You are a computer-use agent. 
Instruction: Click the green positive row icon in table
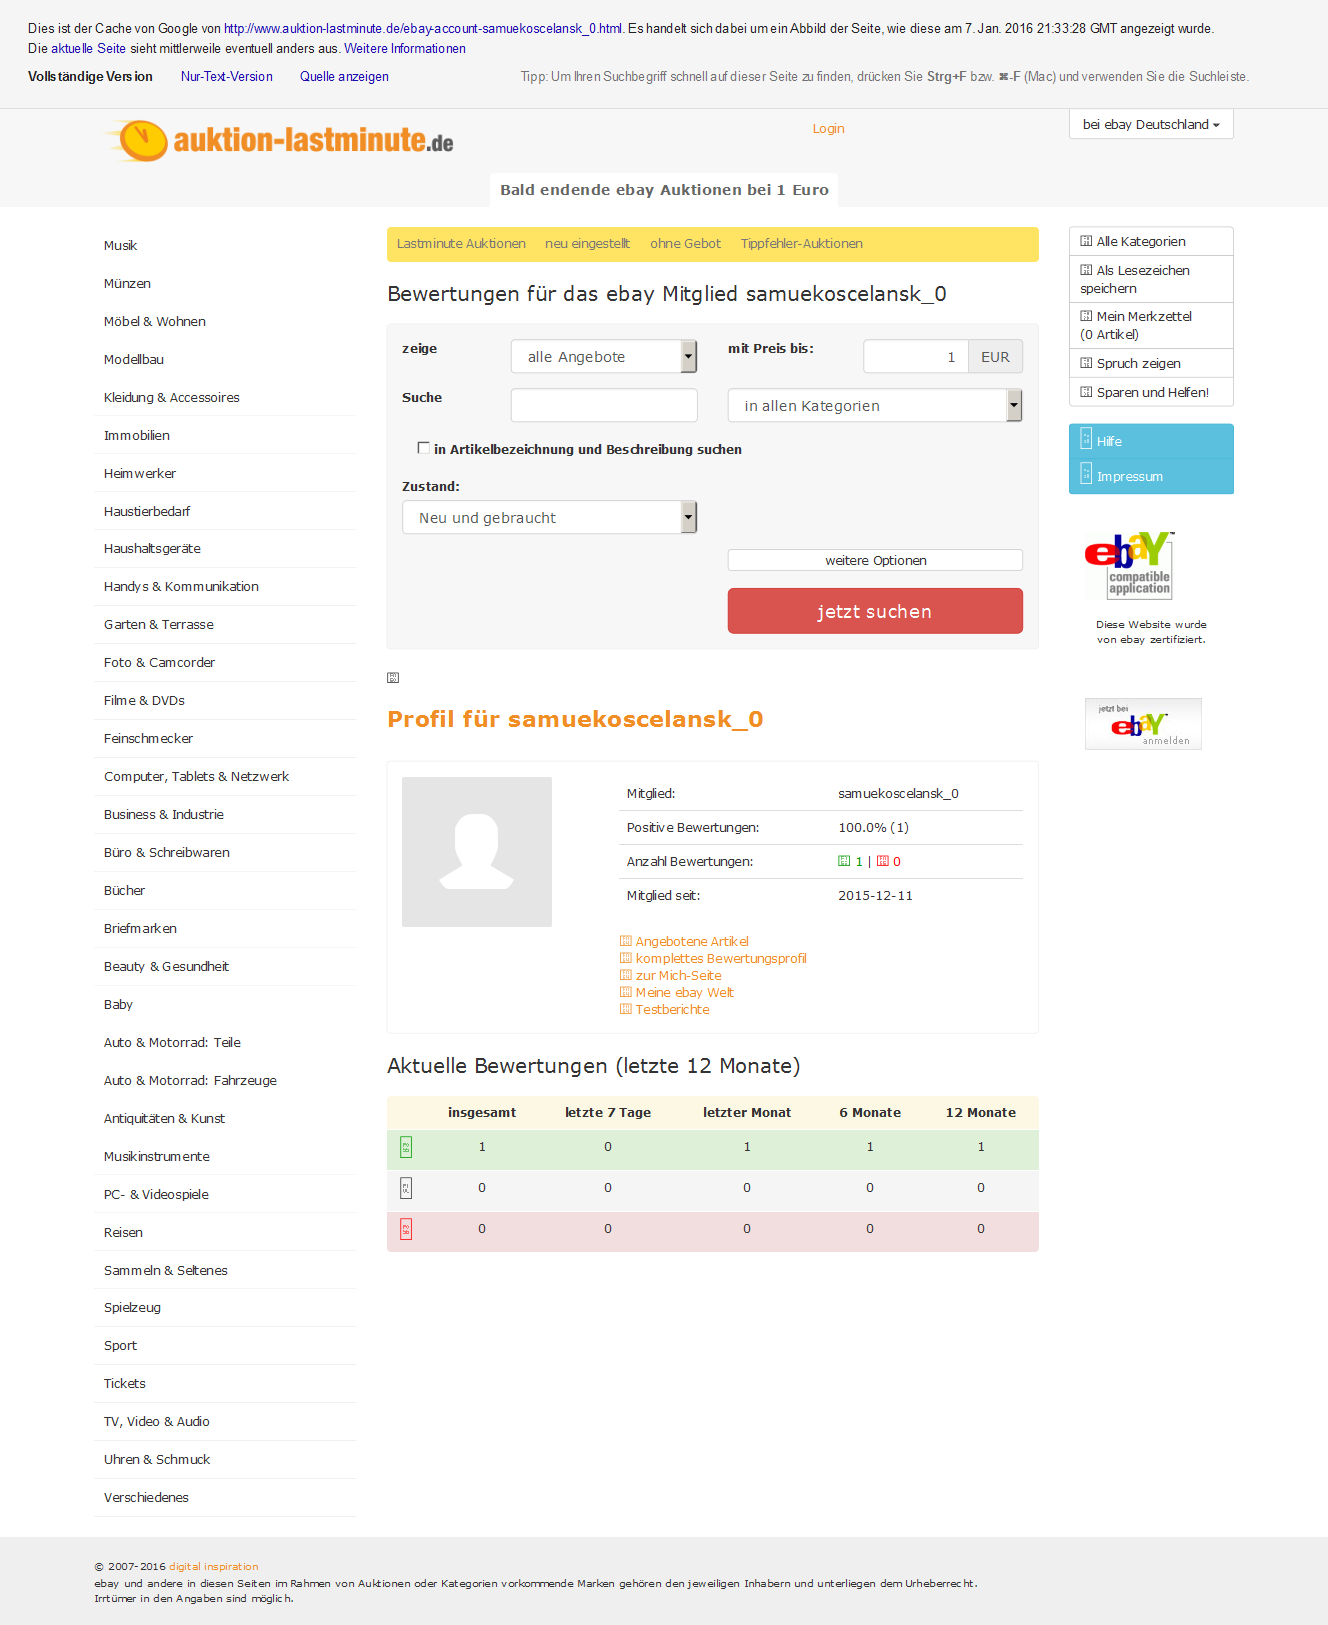pos(406,1147)
